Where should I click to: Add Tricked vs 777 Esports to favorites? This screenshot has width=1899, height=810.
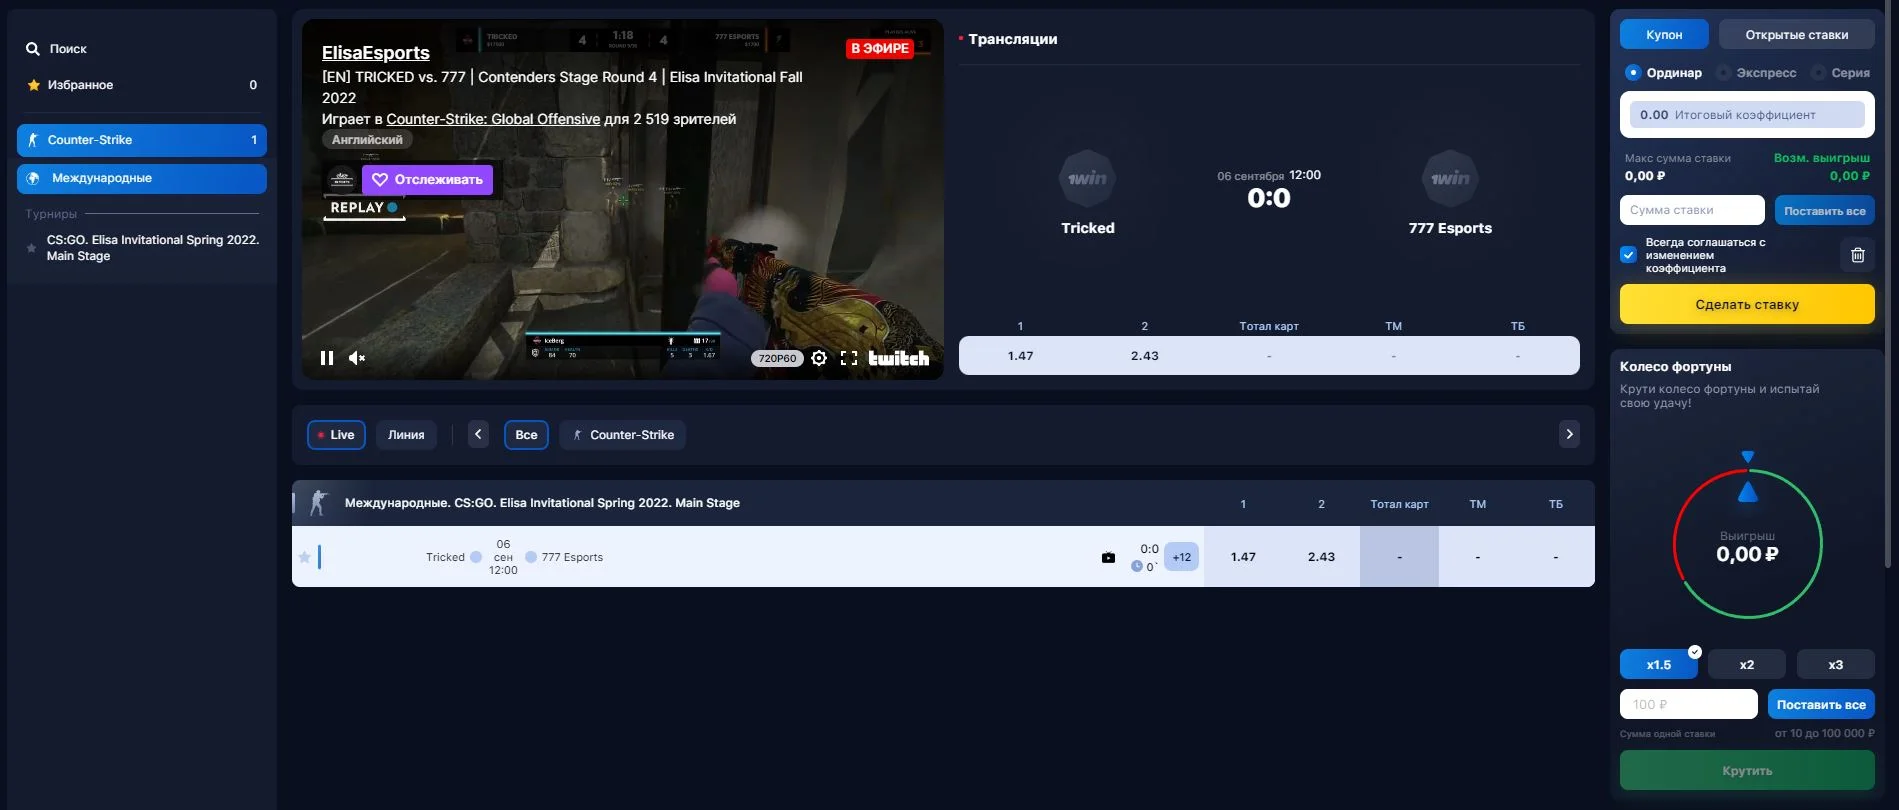(304, 557)
